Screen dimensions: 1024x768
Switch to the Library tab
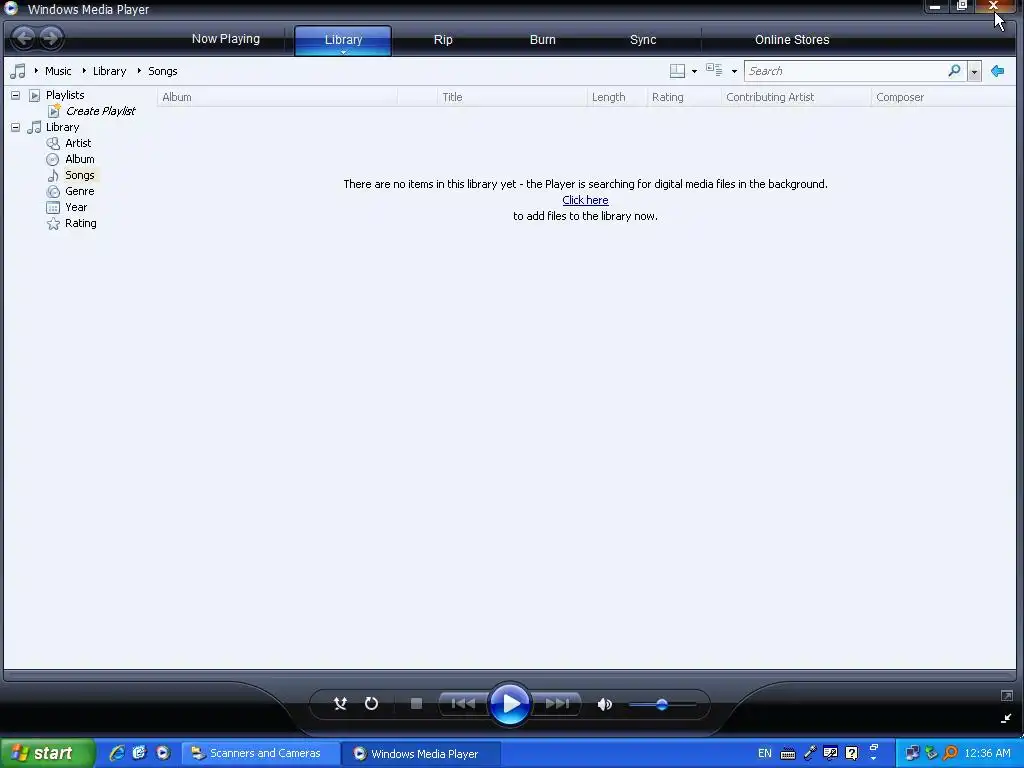click(x=343, y=40)
